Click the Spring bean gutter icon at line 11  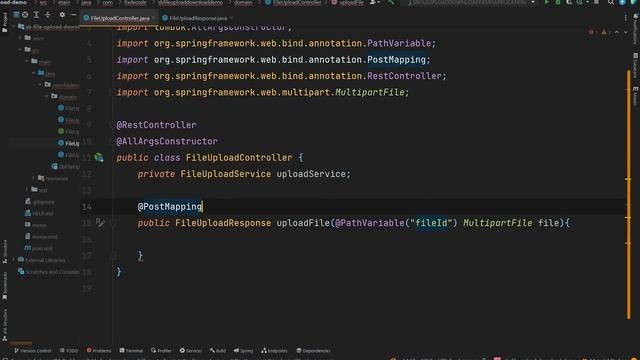[99, 158]
